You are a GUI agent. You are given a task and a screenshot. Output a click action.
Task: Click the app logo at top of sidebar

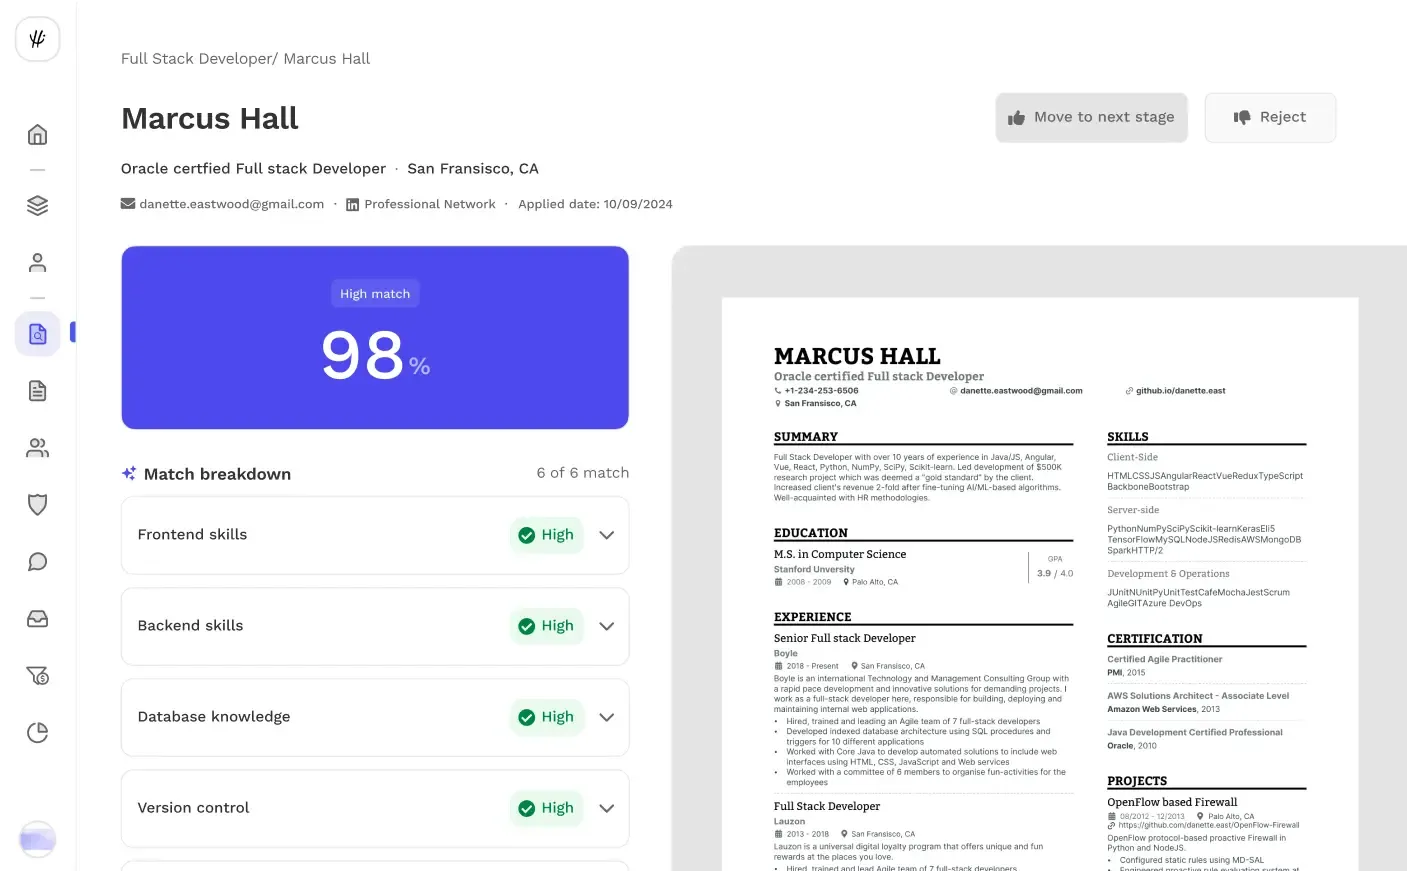[38, 39]
